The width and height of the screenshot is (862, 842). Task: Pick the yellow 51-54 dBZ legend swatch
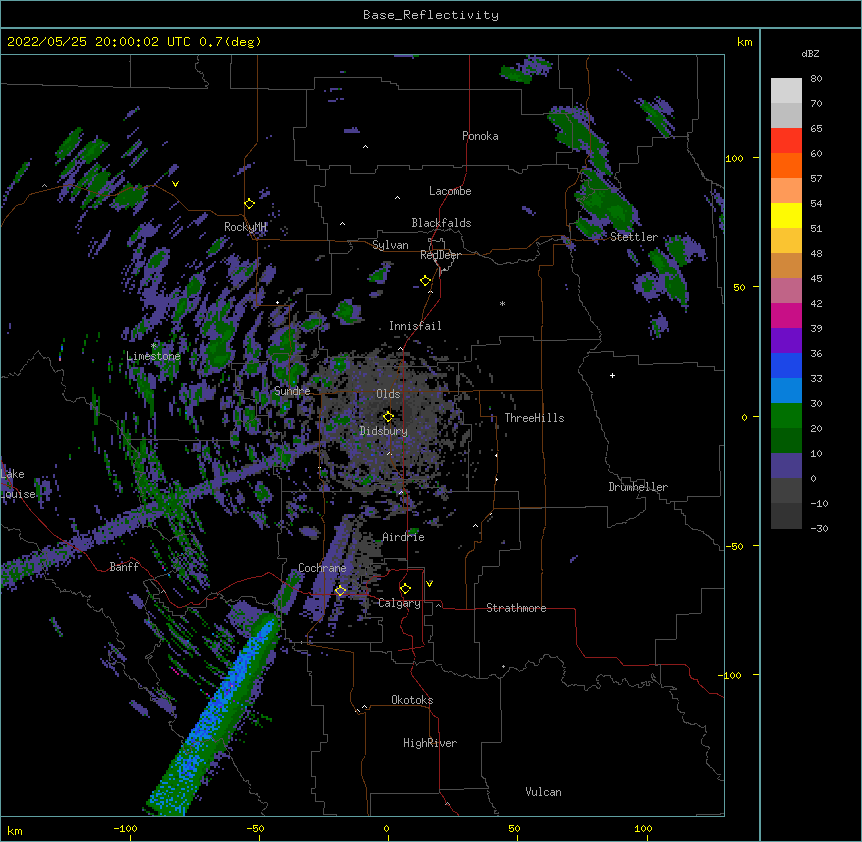click(x=786, y=215)
